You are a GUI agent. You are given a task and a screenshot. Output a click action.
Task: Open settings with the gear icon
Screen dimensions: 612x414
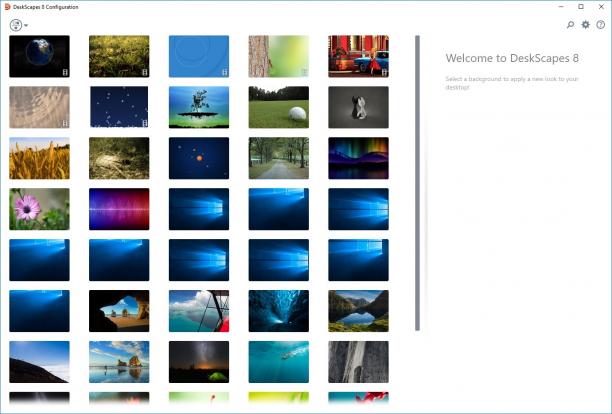(585, 25)
